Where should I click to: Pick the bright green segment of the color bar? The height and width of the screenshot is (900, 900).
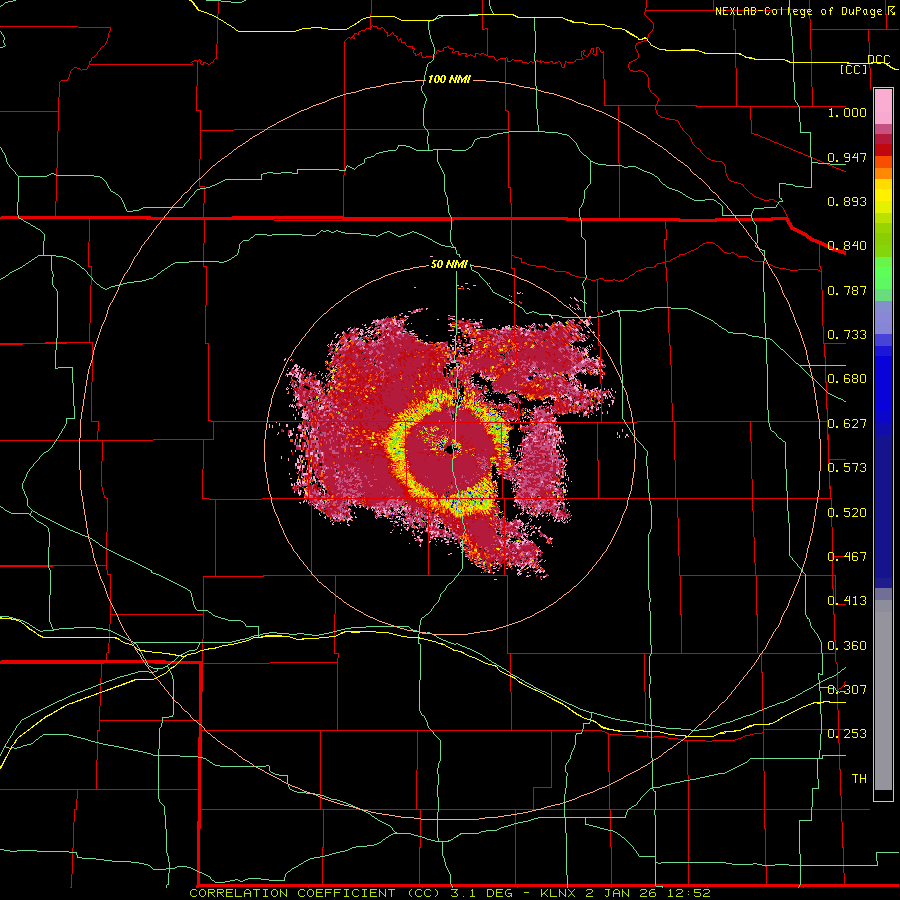(x=883, y=273)
